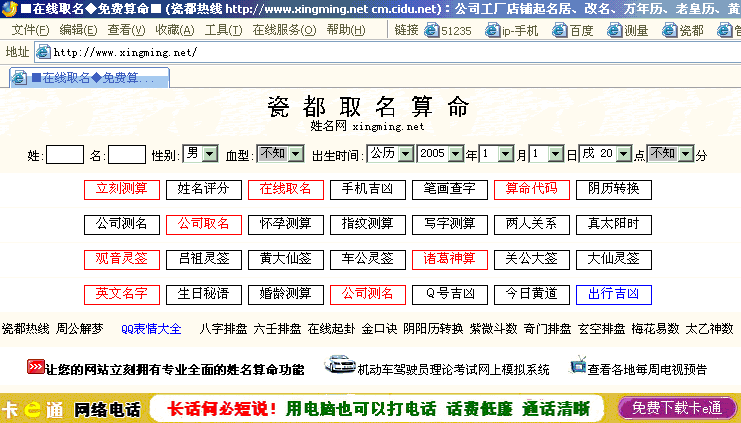This screenshot has width=741, height=423.
Task: Open the 紫微斗数 link
Action: click(493, 329)
